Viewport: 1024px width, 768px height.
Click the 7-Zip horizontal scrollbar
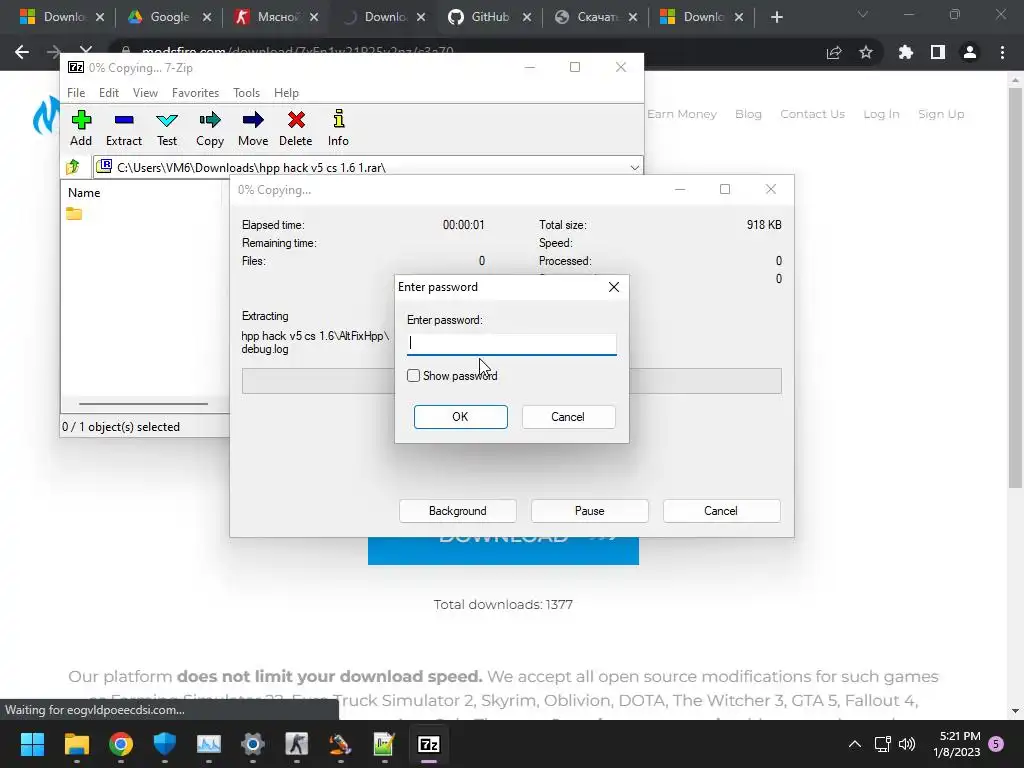pyautogui.click(x=143, y=404)
